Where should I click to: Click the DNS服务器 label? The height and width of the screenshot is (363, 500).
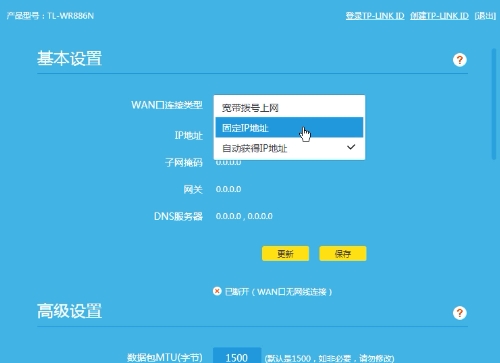[x=178, y=216]
